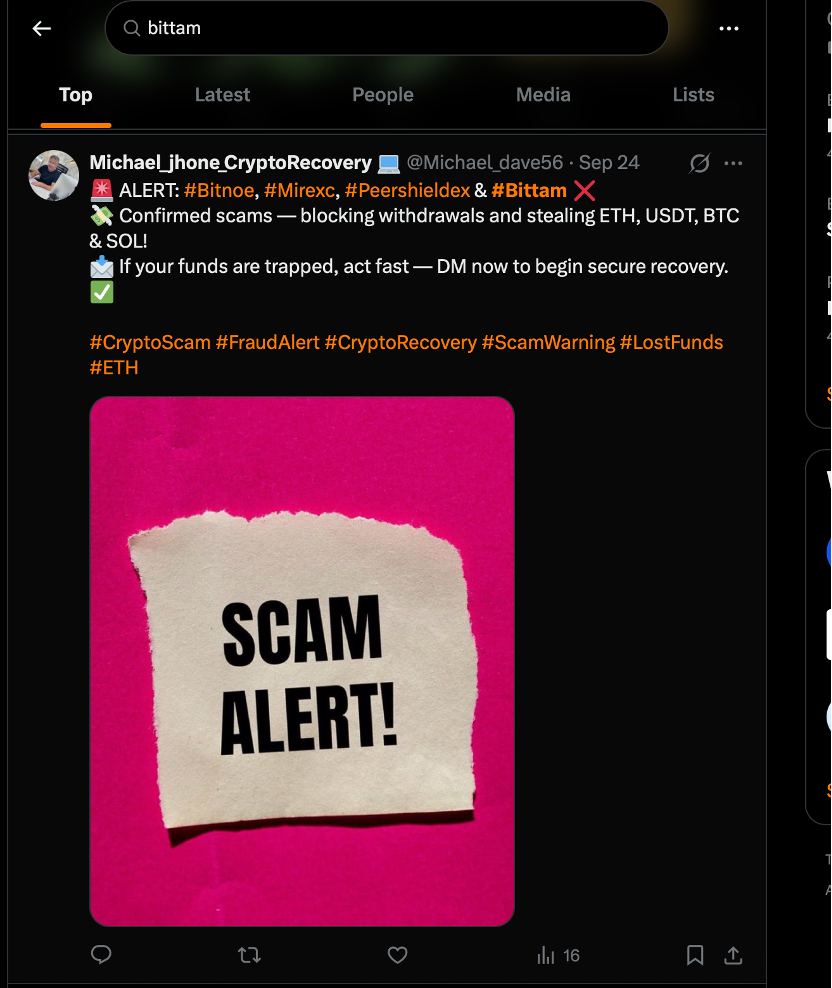Click the Grok explain post icon
Image resolution: width=832 pixels, height=988 pixels.
click(700, 163)
